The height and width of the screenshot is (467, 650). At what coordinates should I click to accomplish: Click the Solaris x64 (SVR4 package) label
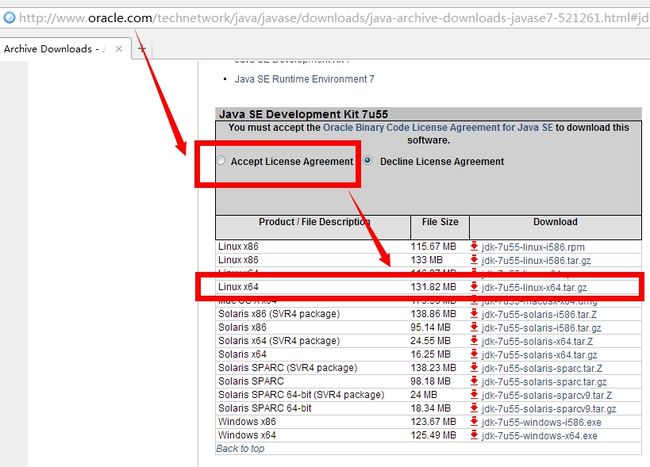coord(279,341)
